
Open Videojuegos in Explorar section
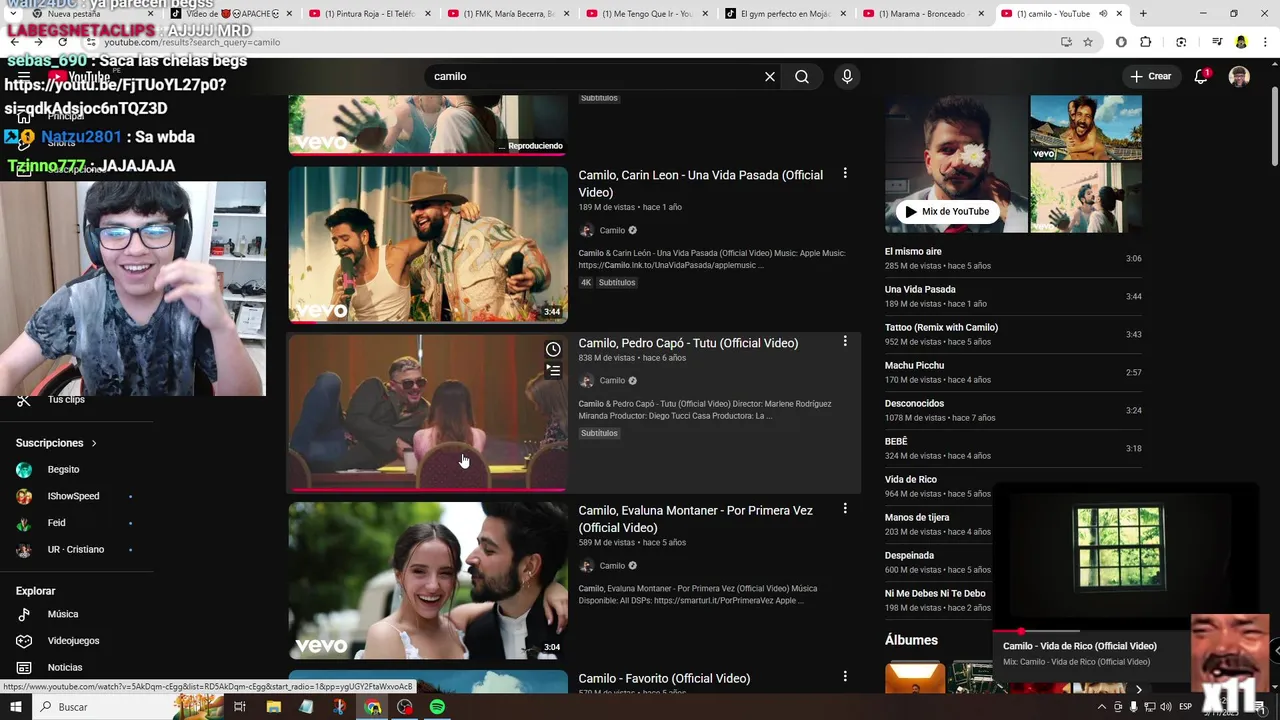click(x=73, y=641)
